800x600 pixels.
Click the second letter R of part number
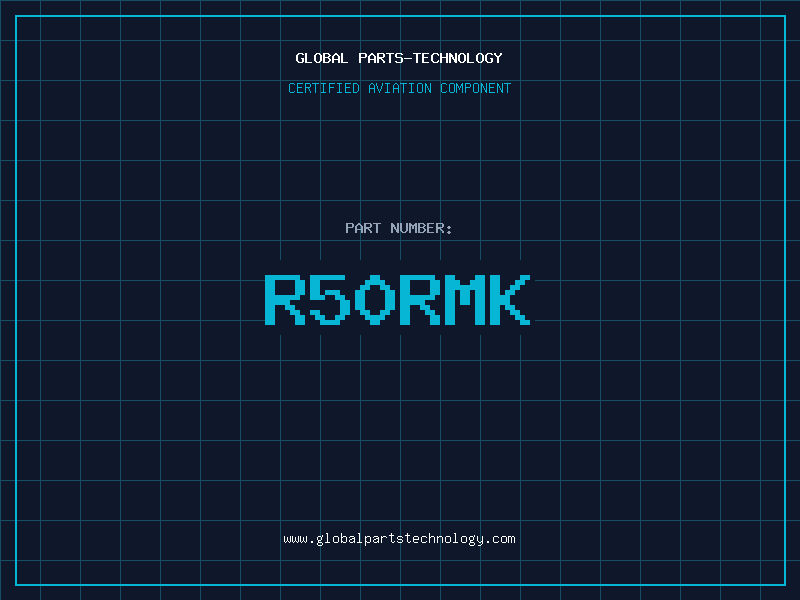pos(418,299)
